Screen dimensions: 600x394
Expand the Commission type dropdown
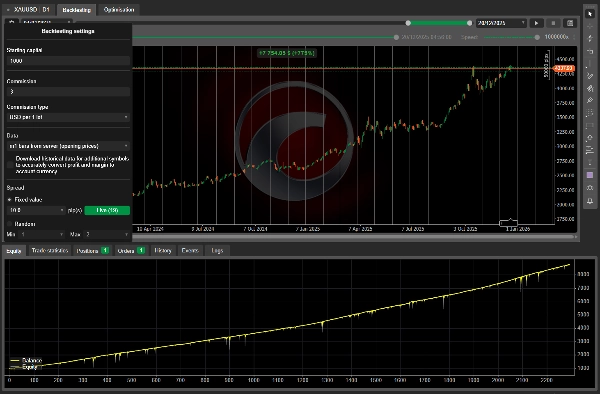click(68, 117)
